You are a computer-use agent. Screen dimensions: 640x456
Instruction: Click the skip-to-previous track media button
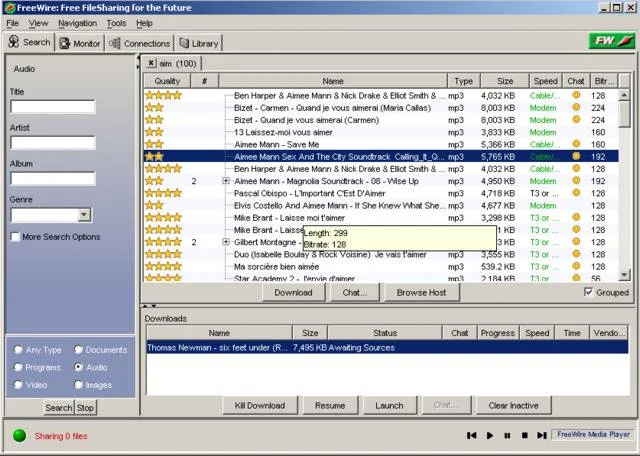(471, 436)
